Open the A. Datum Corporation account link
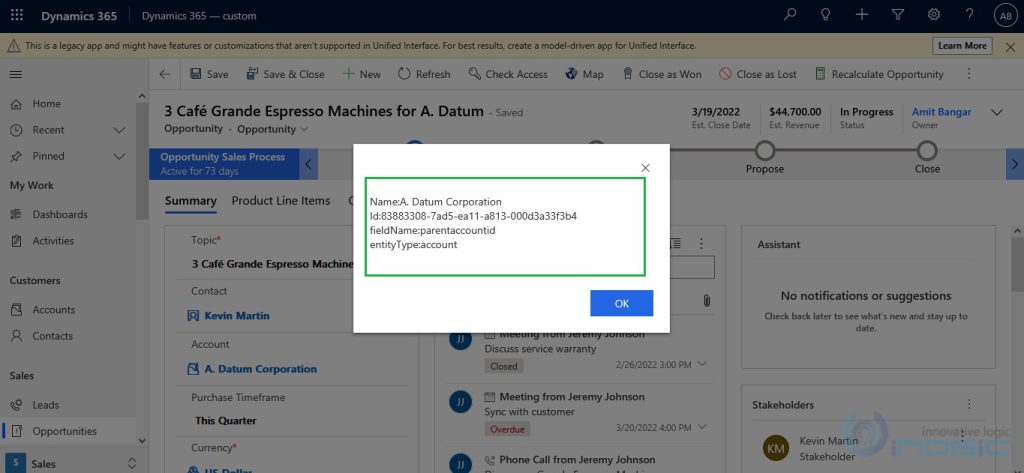The image size is (1024, 473). pos(260,369)
